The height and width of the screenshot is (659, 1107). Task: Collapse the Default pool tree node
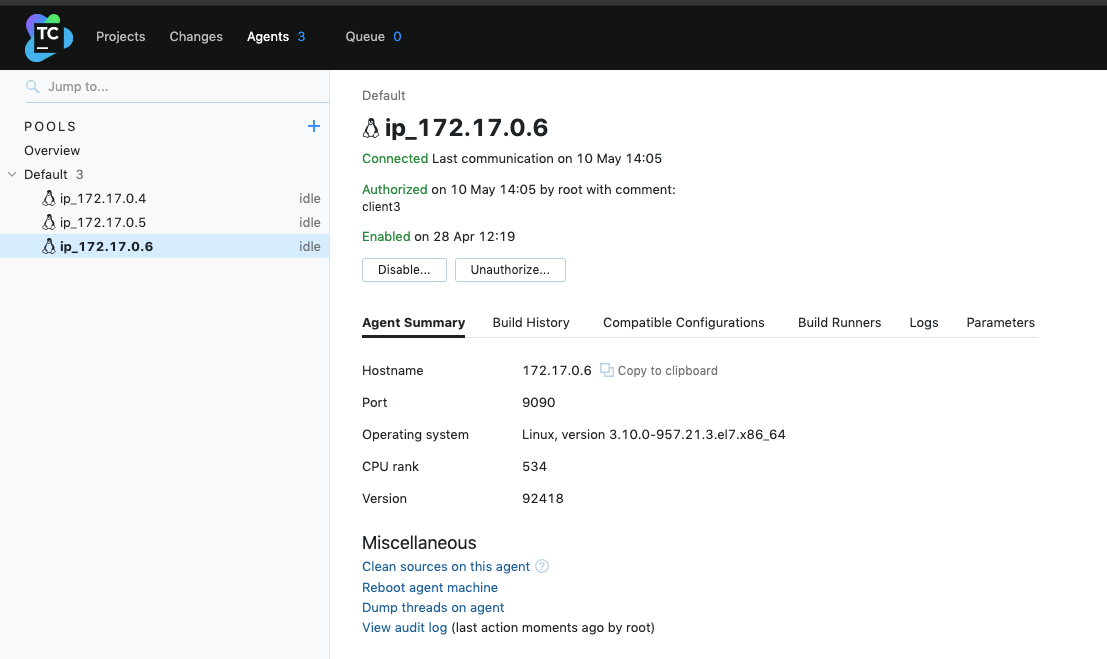click(x=12, y=174)
